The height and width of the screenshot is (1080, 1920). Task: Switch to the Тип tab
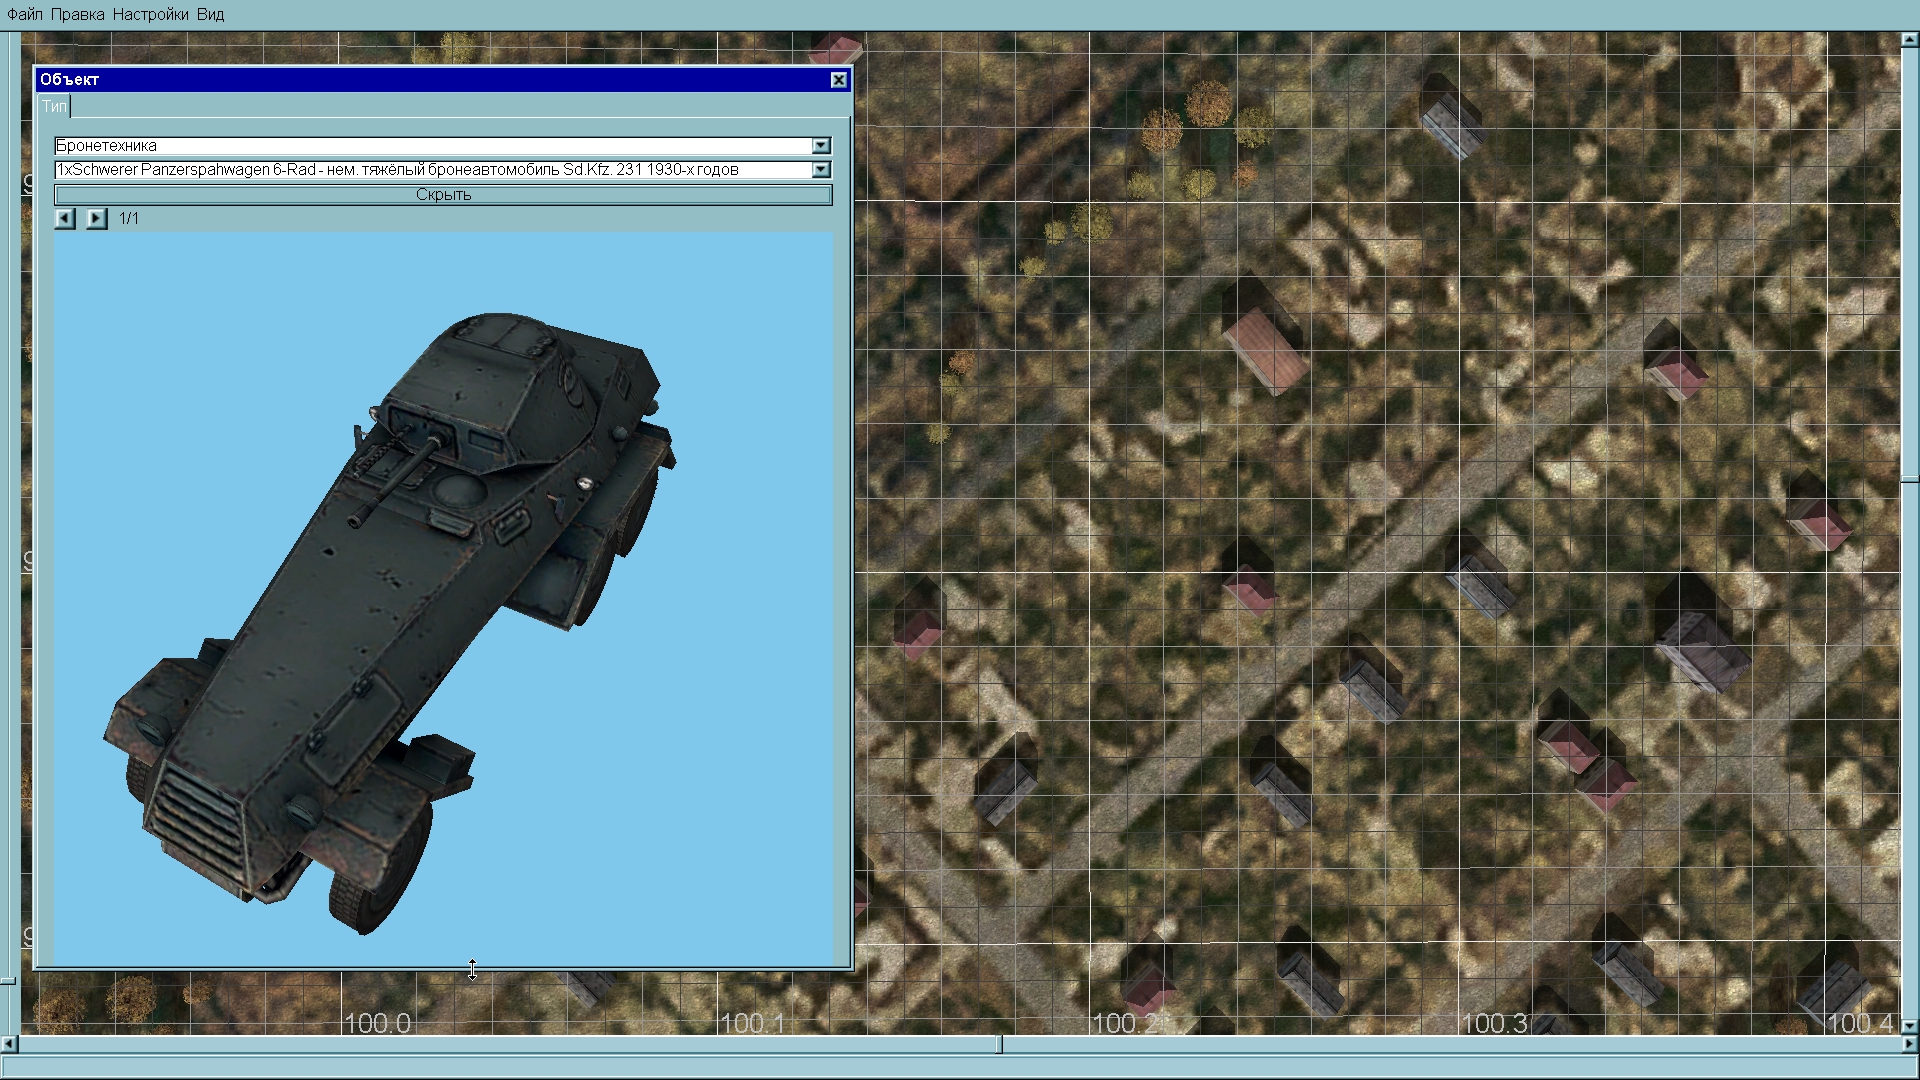click(x=54, y=106)
